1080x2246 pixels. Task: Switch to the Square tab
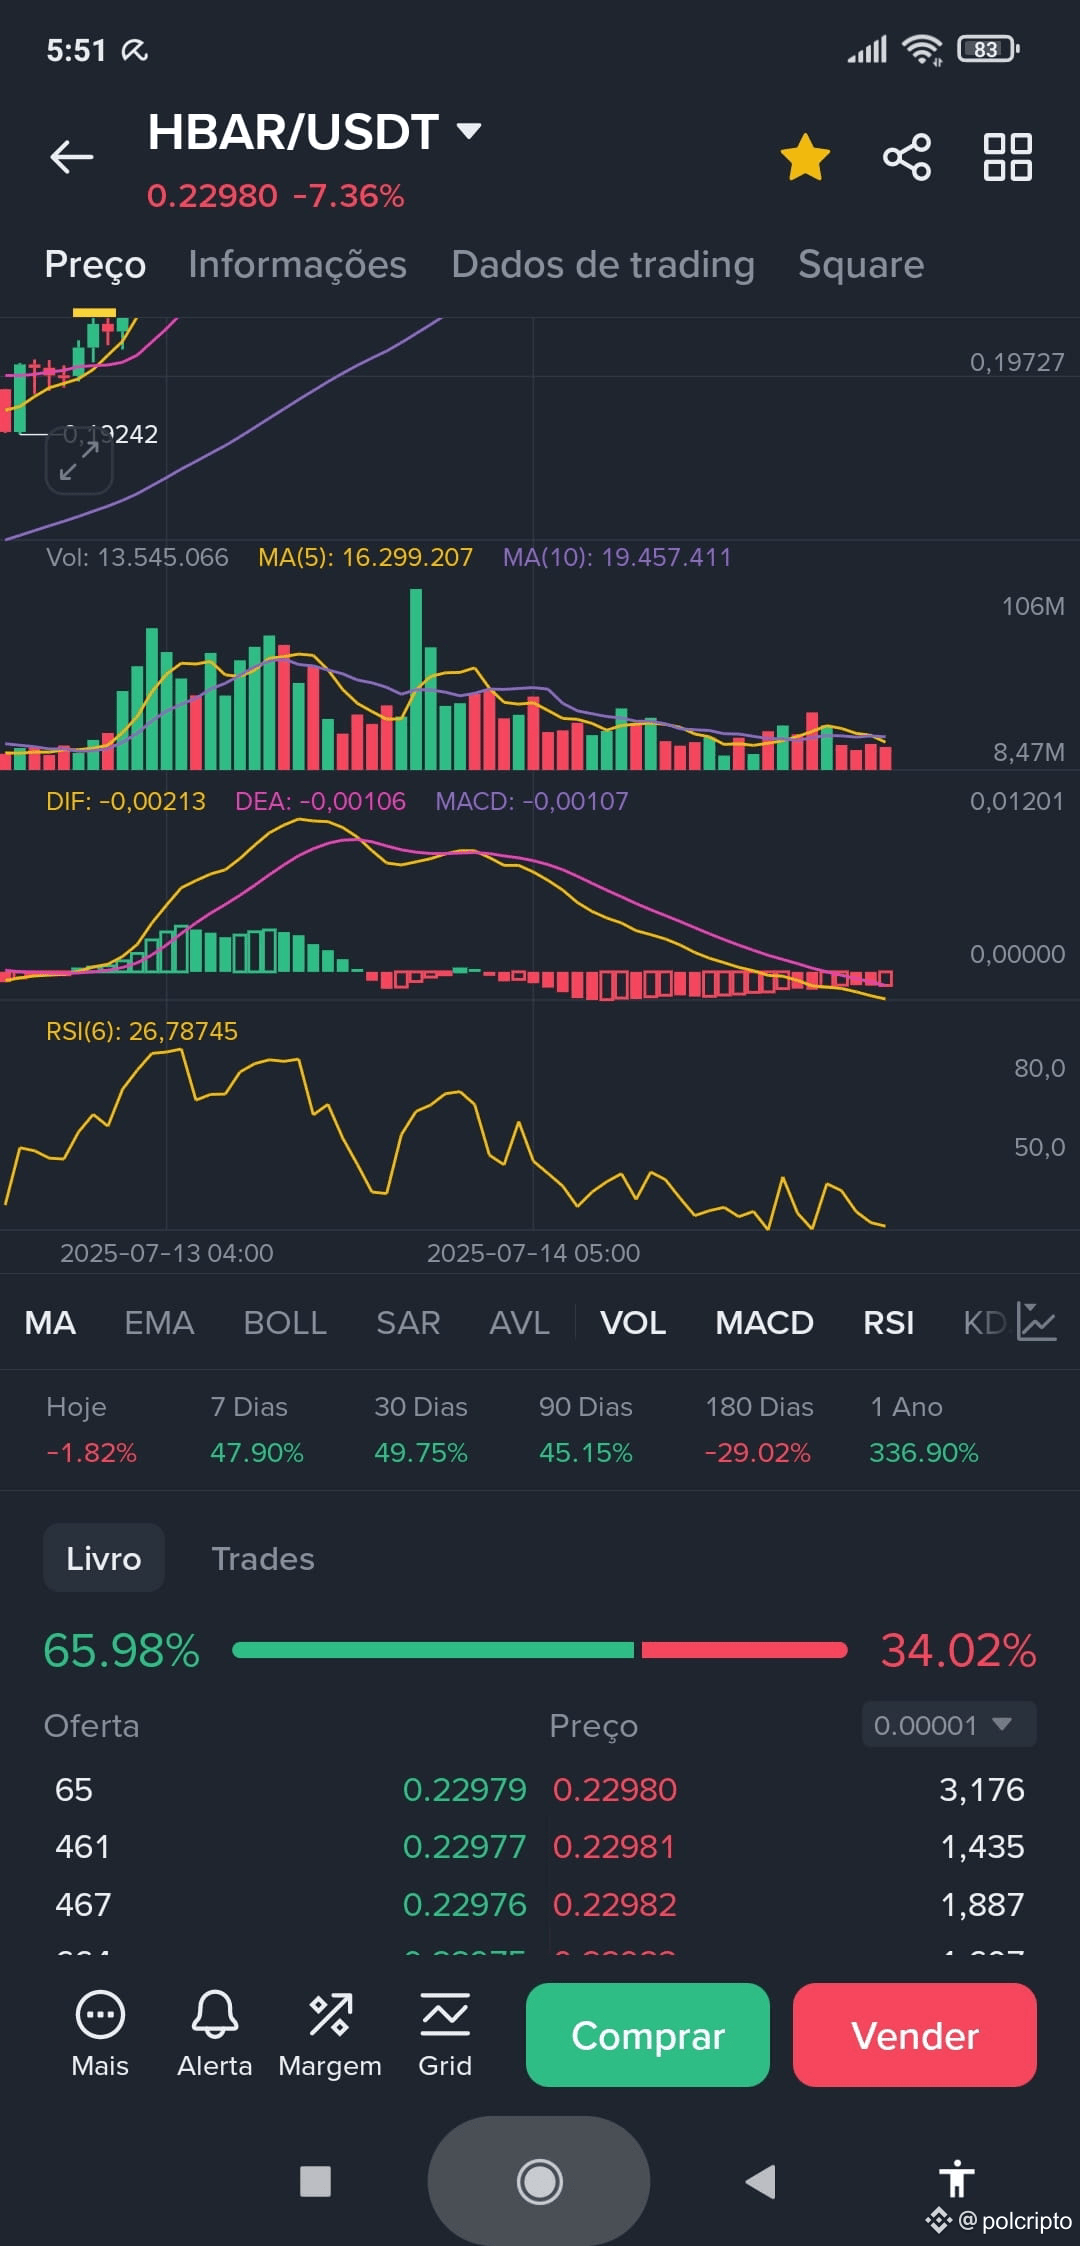click(861, 264)
